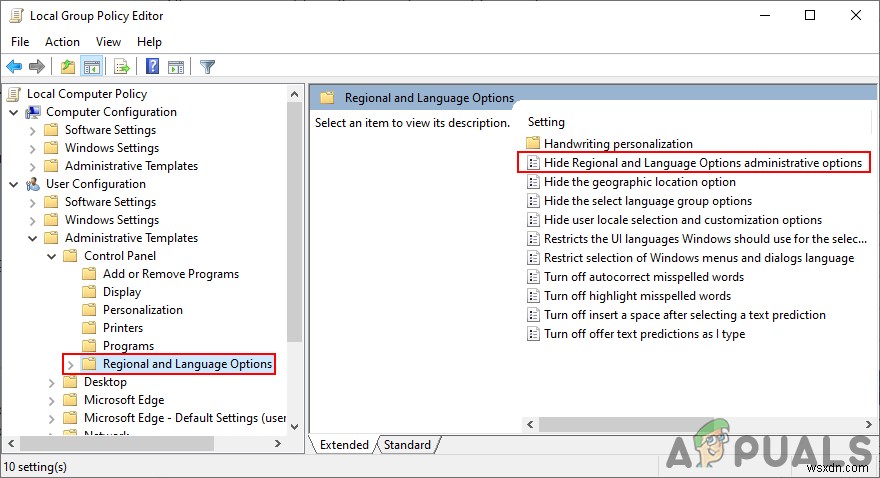This screenshot has height=478, width=880.
Task: Click the Forward arrow toolbar icon
Action: pos(37,67)
